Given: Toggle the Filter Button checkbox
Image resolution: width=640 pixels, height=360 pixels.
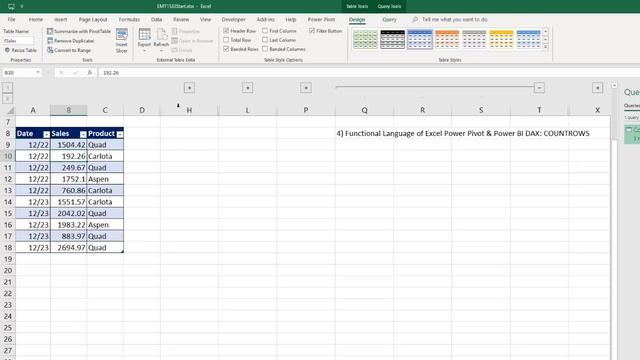Looking at the screenshot, I should tap(312, 31).
